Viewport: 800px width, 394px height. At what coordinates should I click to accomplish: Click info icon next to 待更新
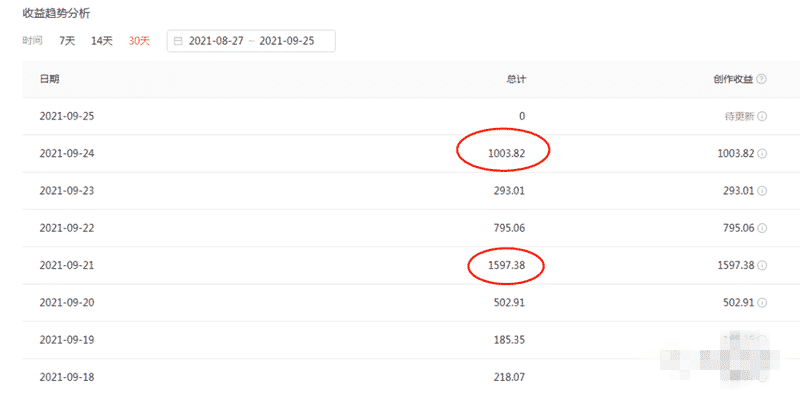point(762,116)
